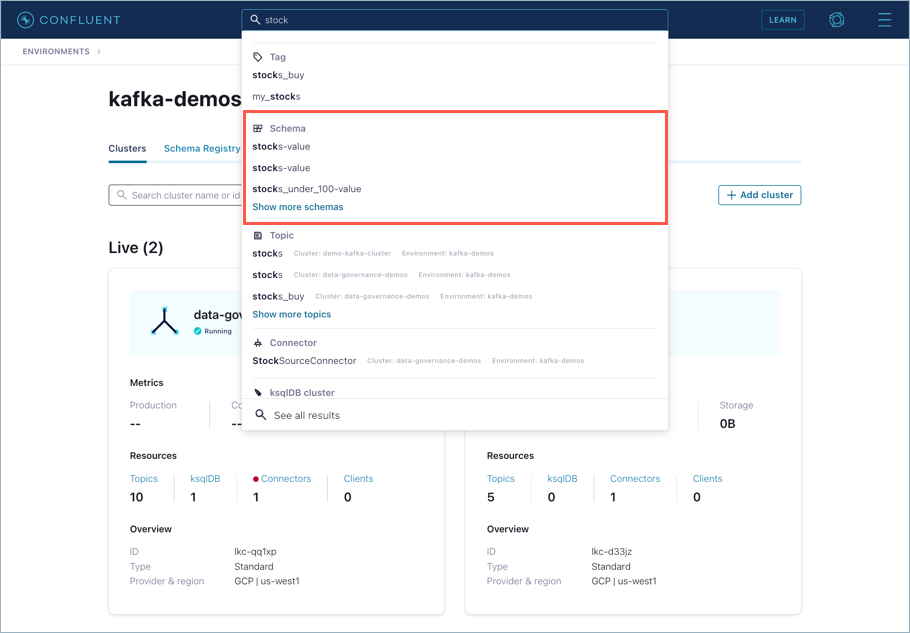This screenshot has width=910, height=633.
Task: Select the Clusters tab
Action: [x=127, y=147]
